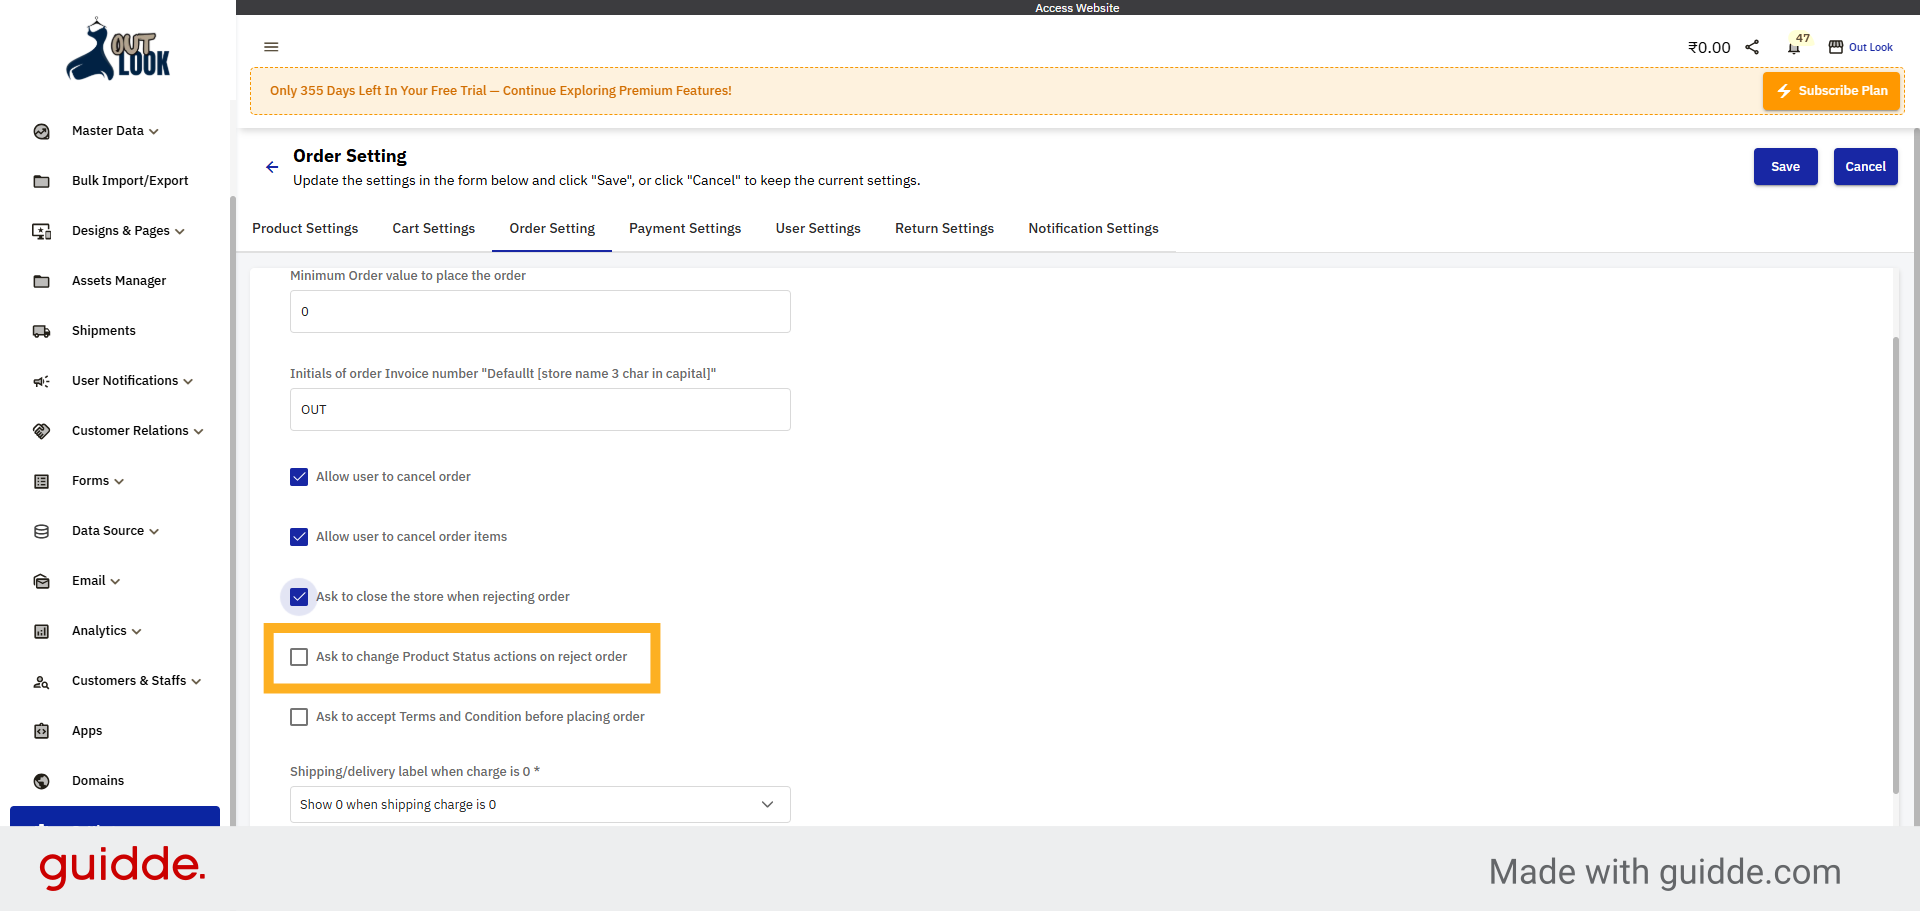Image resolution: width=1920 pixels, height=911 pixels.
Task: Uncheck Allow user to cancel order
Action: pos(299,477)
